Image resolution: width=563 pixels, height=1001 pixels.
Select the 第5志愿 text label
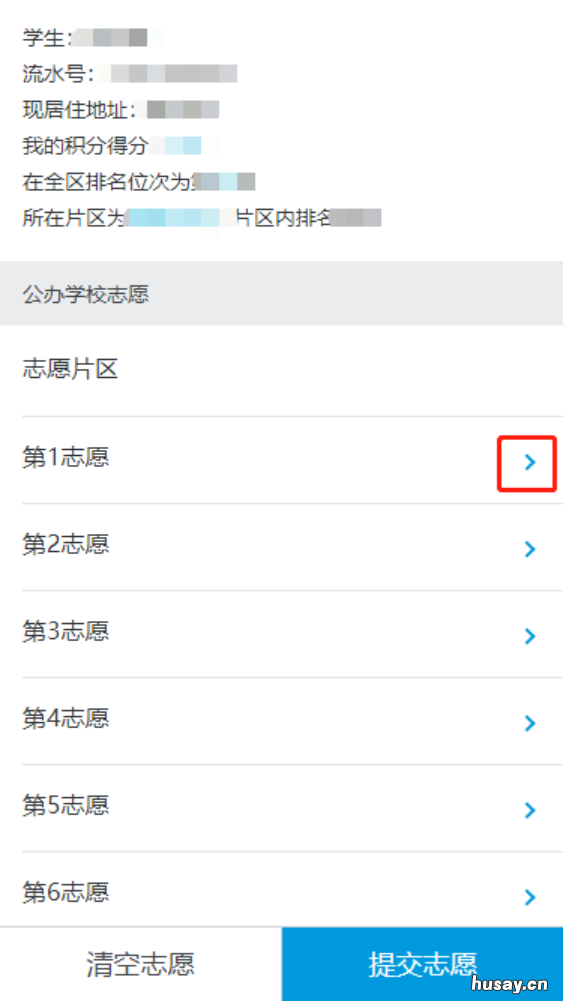point(66,805)
